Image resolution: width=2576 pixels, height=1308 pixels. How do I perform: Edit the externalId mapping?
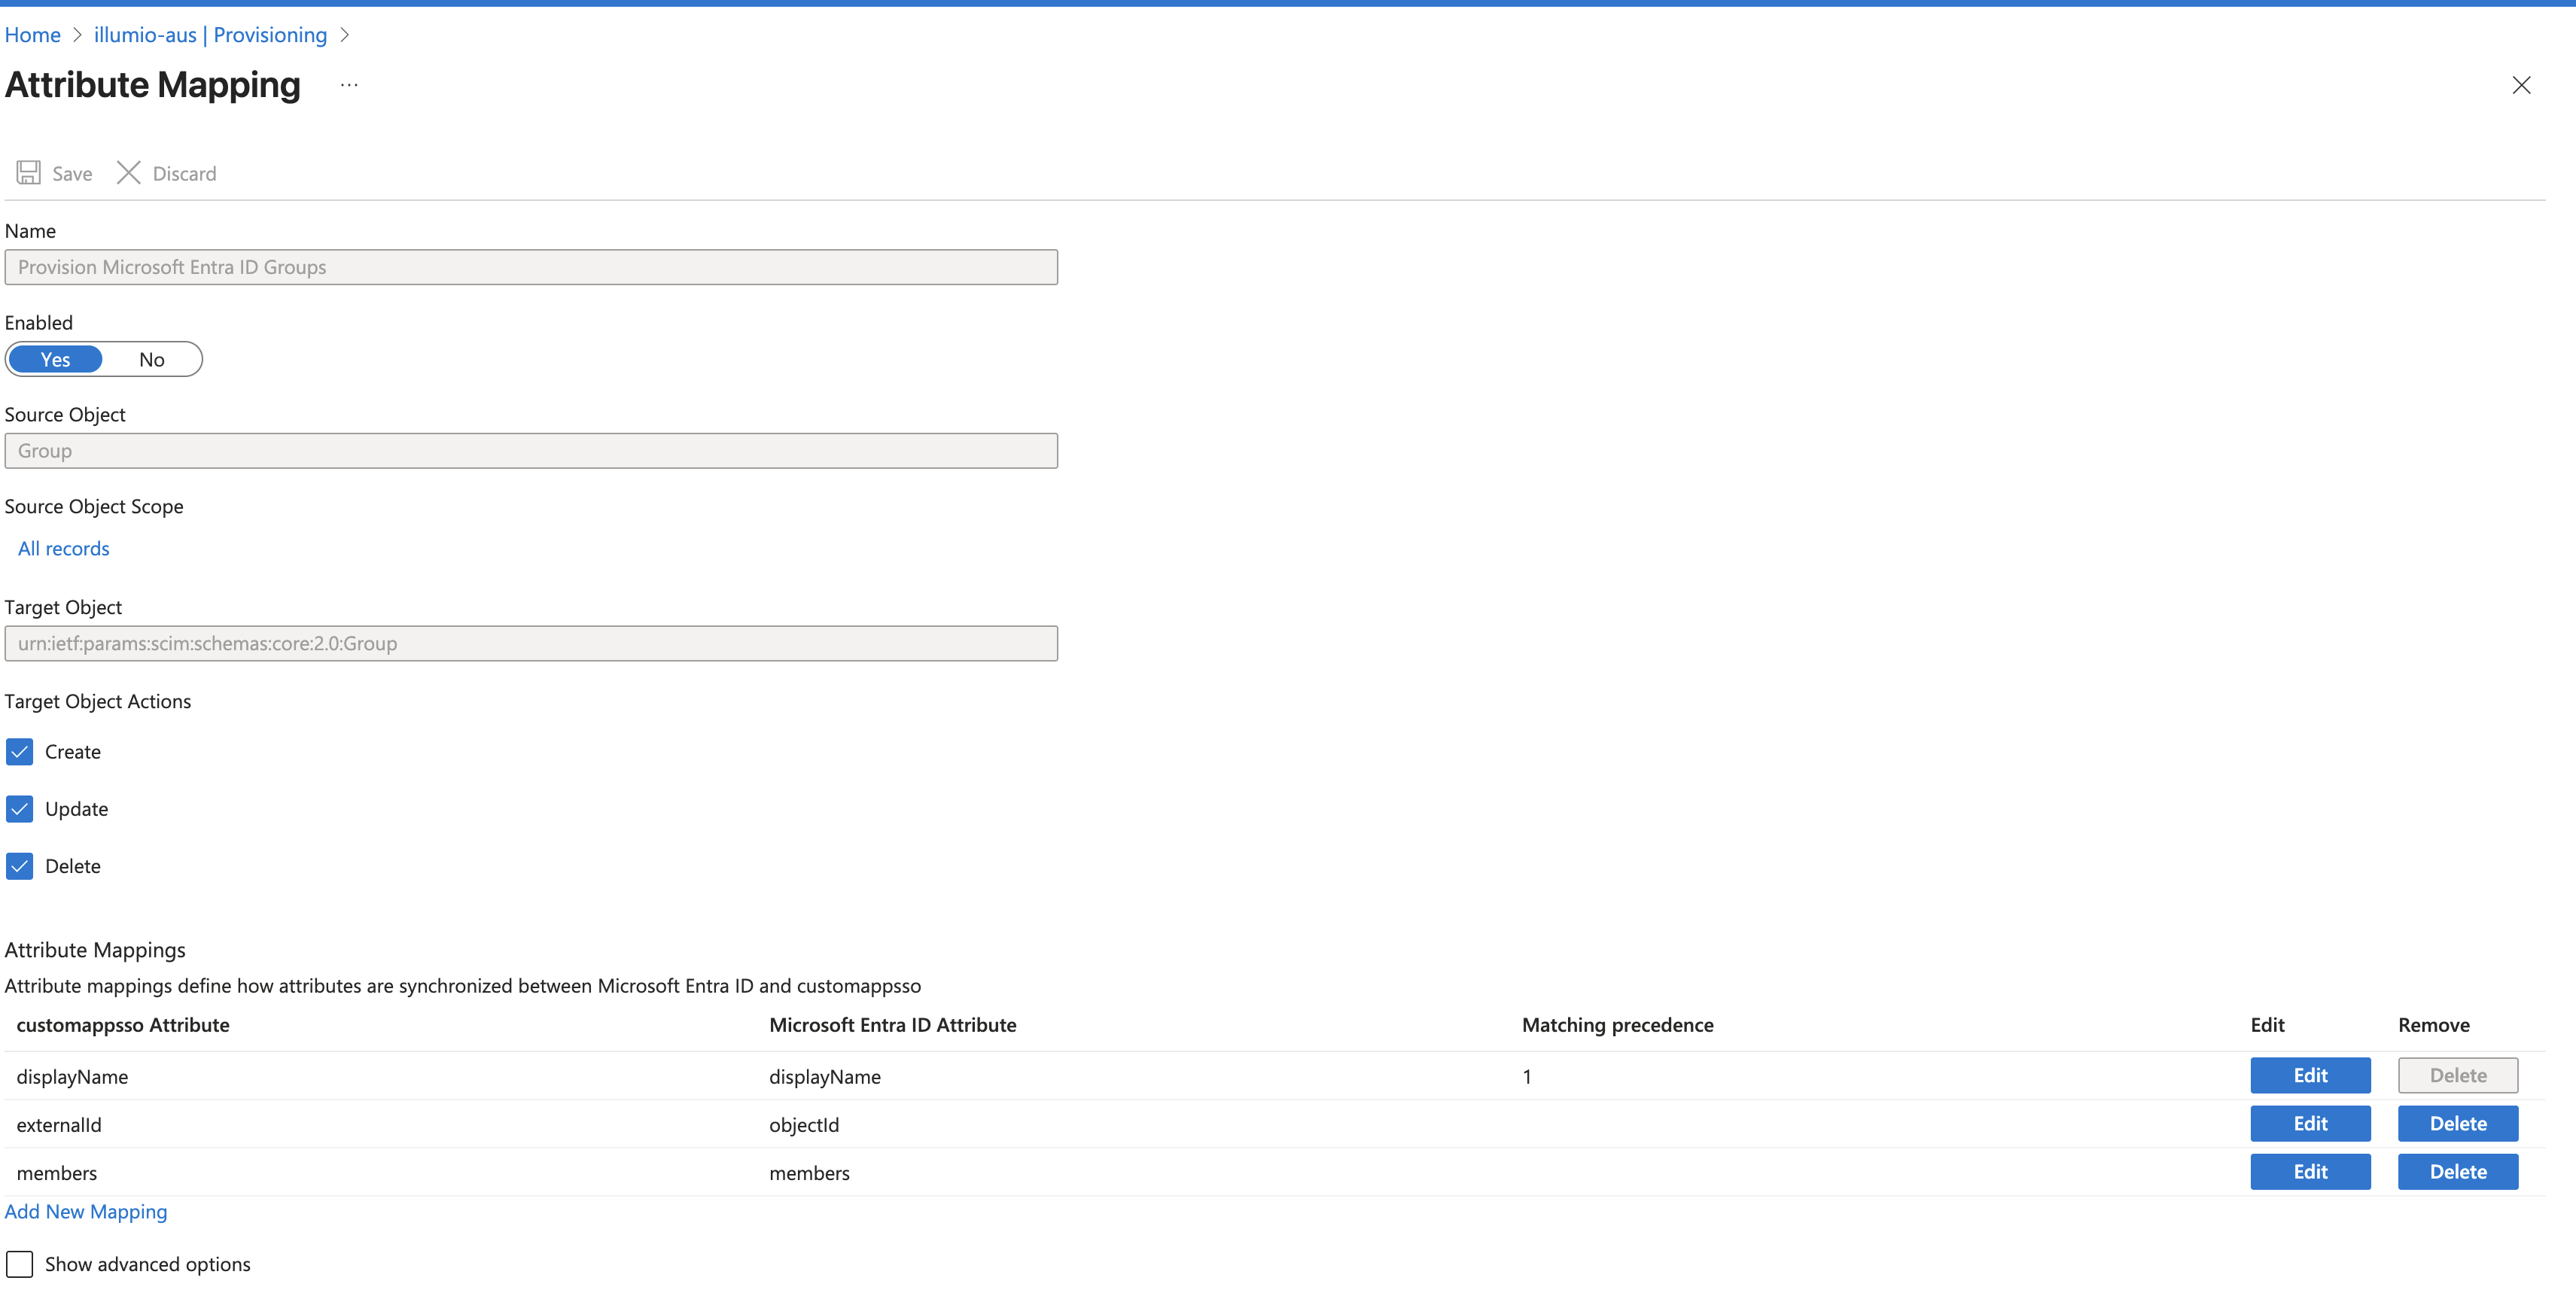pyautogui.click(x=2310, y=1123)
